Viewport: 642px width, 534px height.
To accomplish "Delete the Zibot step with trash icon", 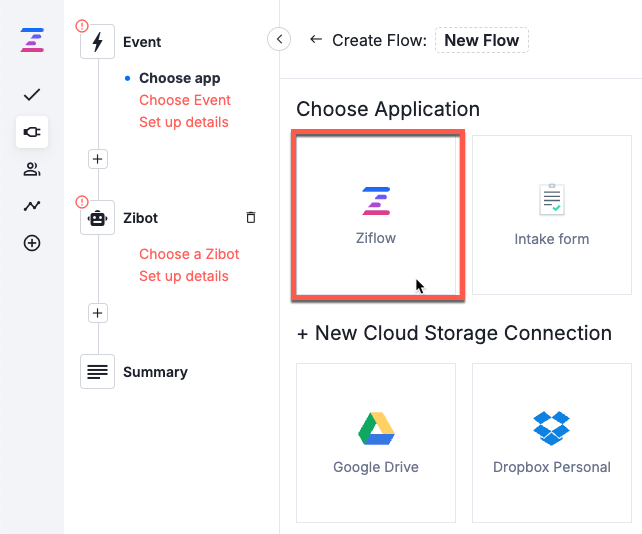I will (x=251, y=217).
